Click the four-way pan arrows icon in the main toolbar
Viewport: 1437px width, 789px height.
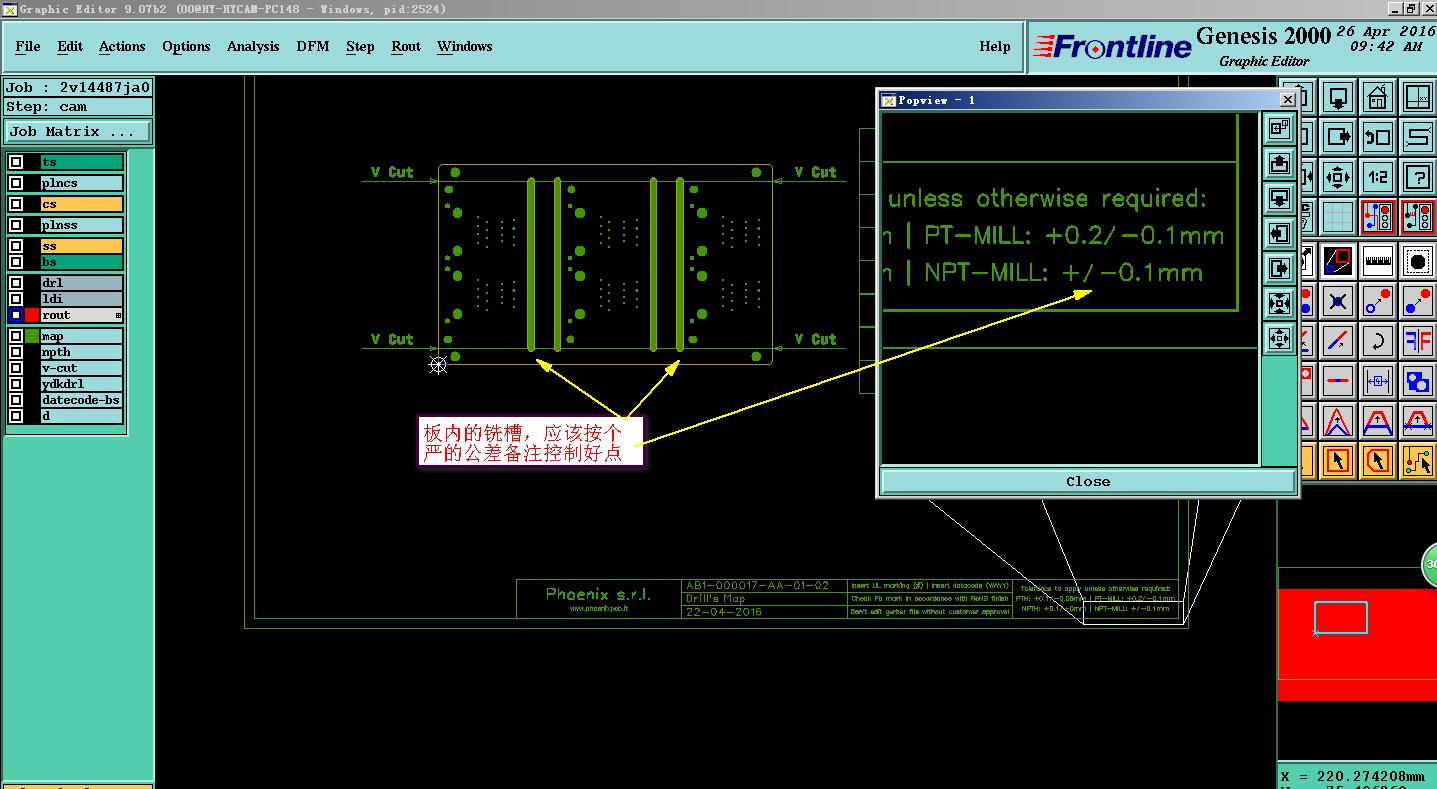tap(1338, 177)
